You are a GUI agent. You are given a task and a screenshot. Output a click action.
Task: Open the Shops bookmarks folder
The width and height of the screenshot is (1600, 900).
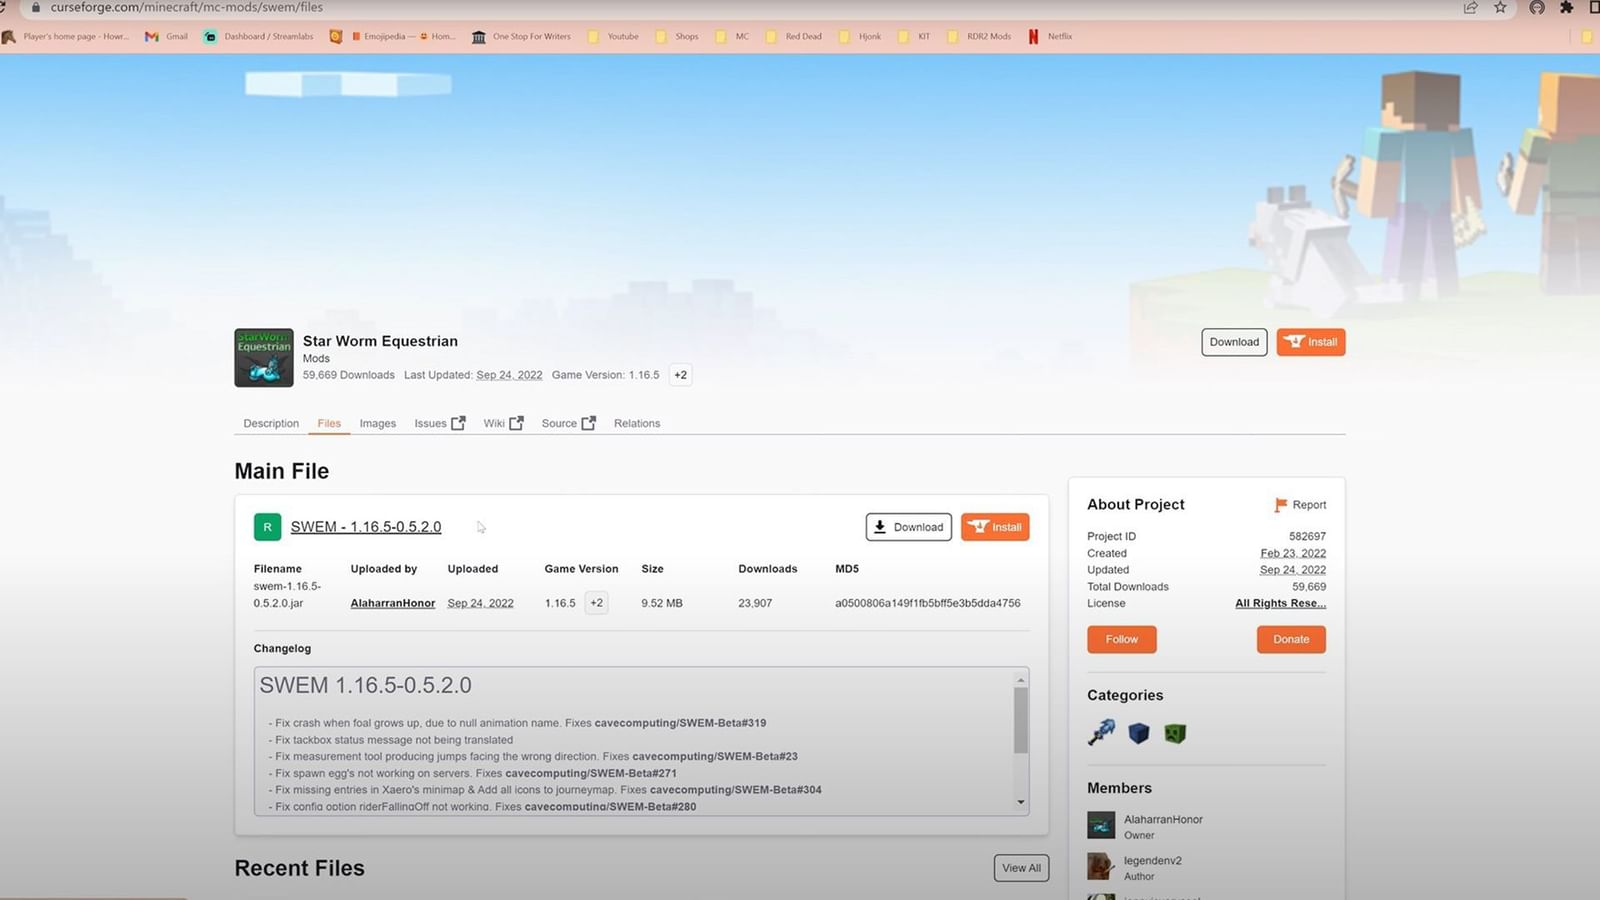point(678,36)
